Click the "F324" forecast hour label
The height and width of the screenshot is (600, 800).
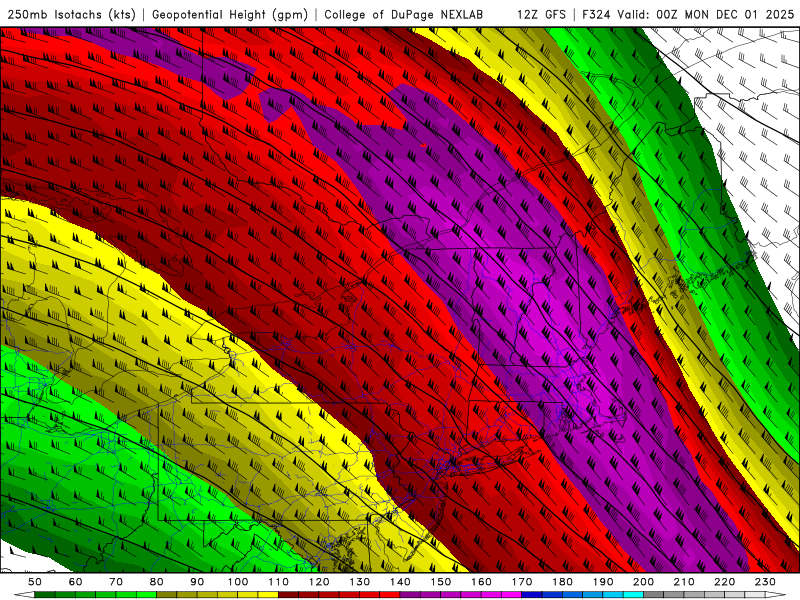[595, 14]
